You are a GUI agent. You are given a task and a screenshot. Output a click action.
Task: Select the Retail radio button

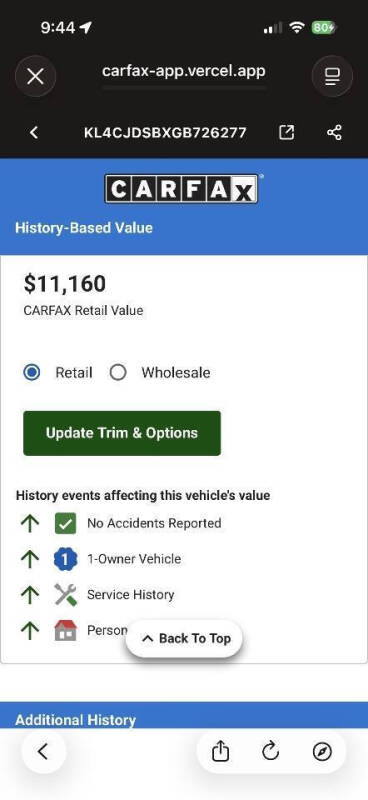pyautogui.click(x=32, y=372)
